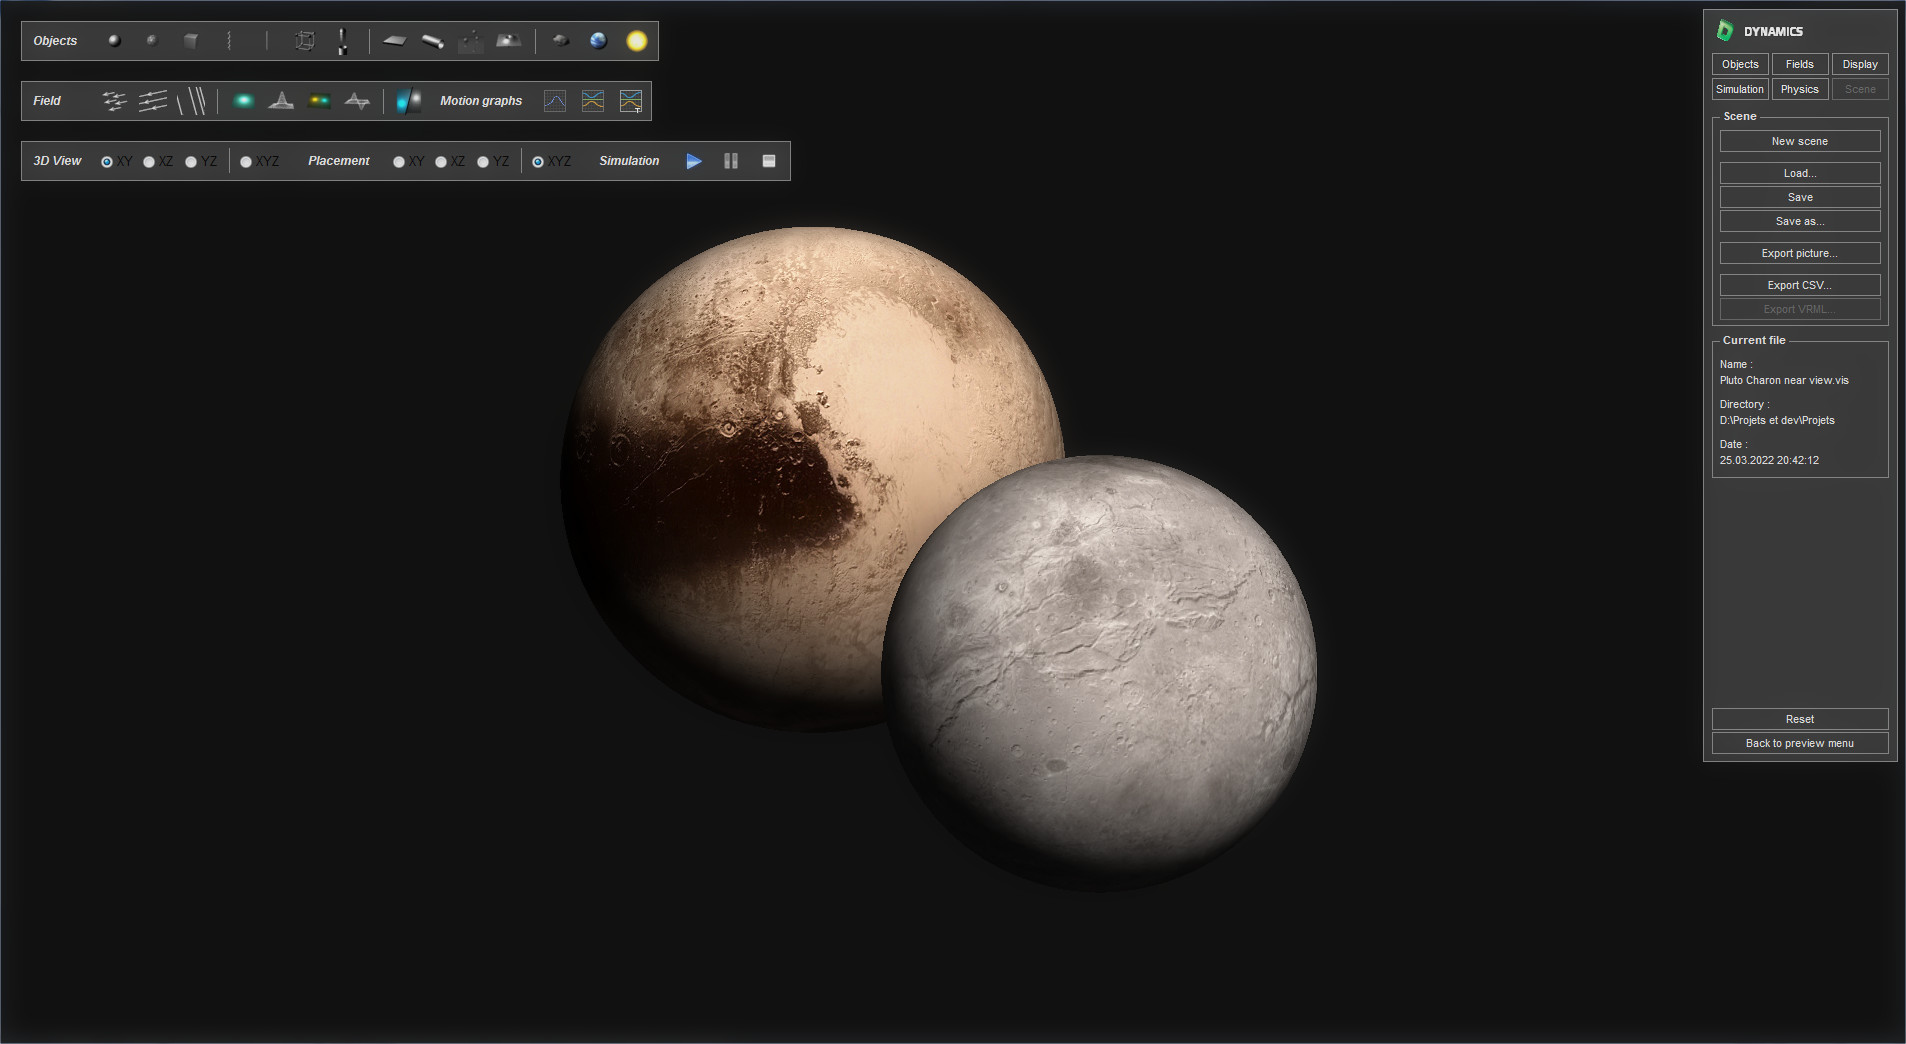
Task: Select YZ option under Placement
Action: click(484, 161)
